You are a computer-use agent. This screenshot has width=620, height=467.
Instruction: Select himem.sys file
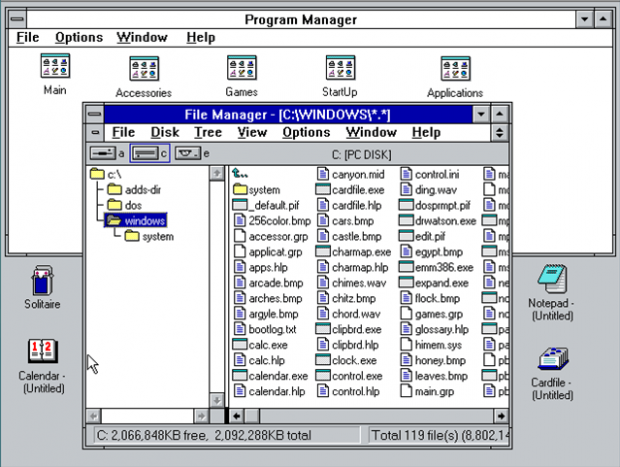(x=431, y=345)
